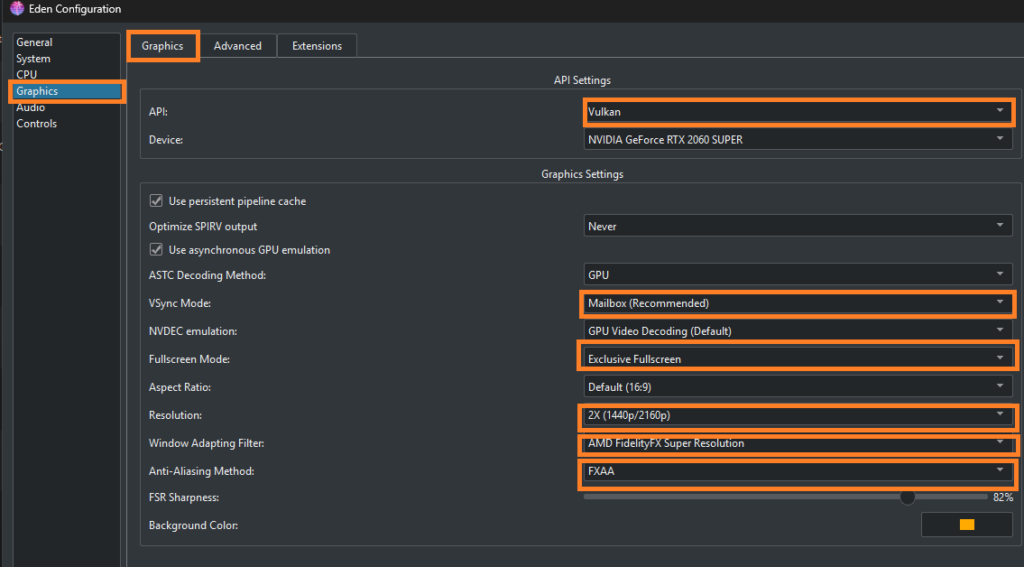
Task: Open the Optimize SPIRV output dropdown
Action: pyautogui.click(x=797, y=226)
